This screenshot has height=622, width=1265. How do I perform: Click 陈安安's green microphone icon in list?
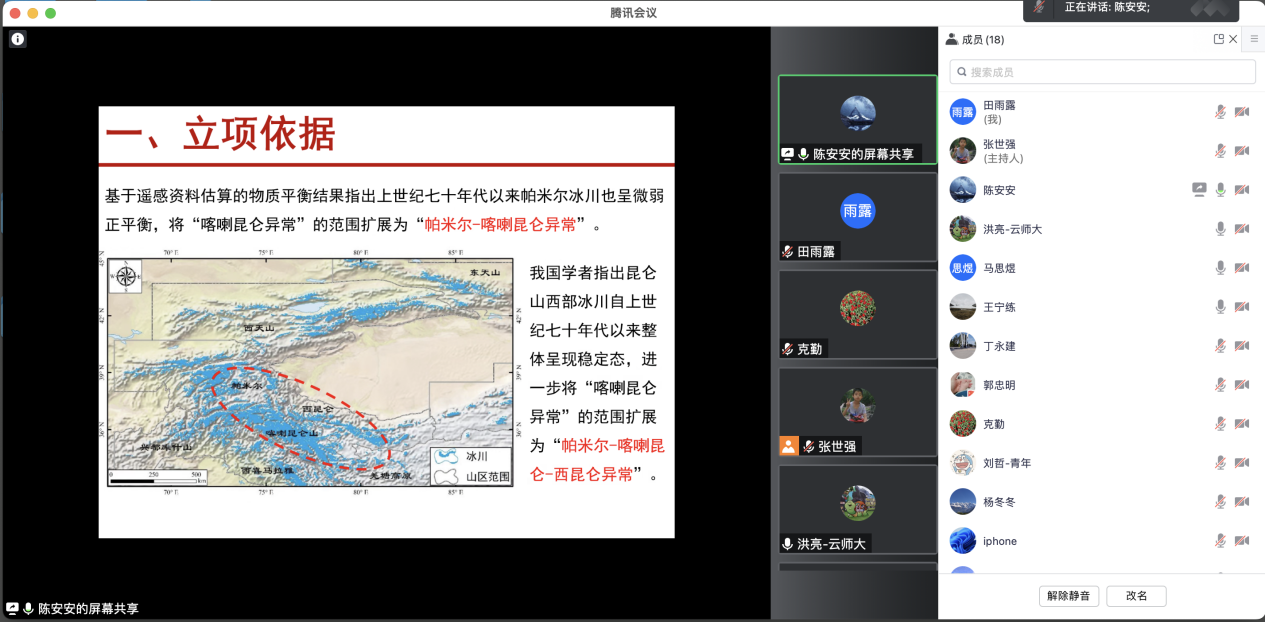(1220, 190)
